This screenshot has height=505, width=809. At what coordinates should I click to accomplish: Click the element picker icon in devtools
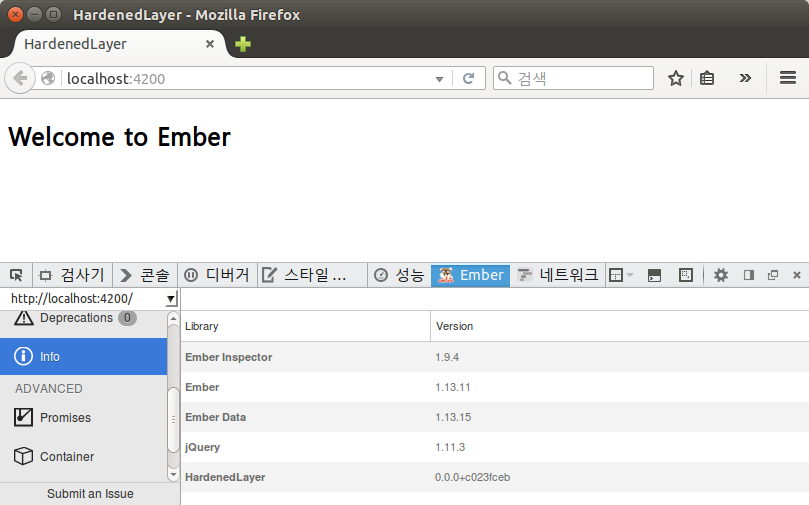(x=16, y=275)
